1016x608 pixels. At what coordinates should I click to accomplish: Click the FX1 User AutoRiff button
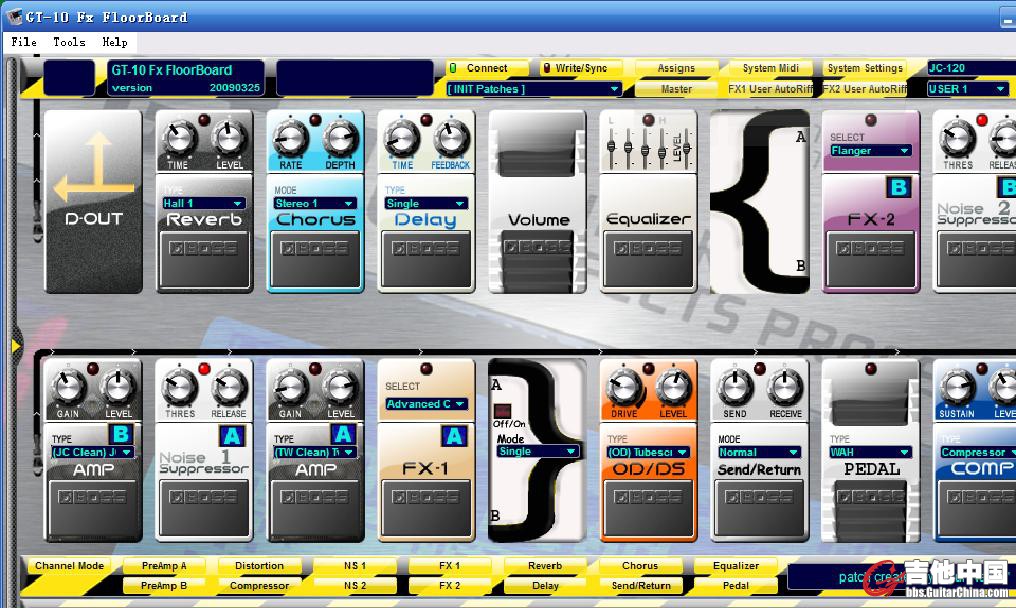(x=770, y=89)
